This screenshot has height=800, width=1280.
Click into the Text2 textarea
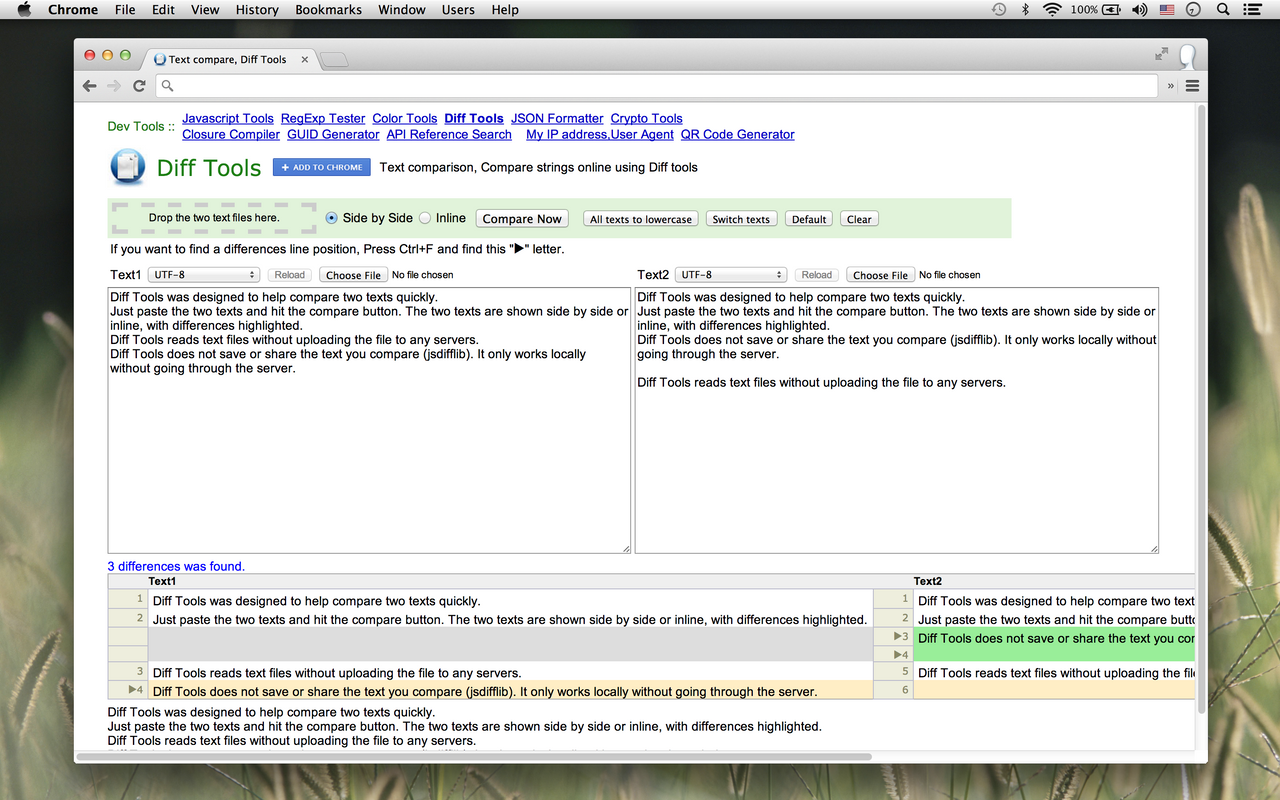tap(897, 420)
